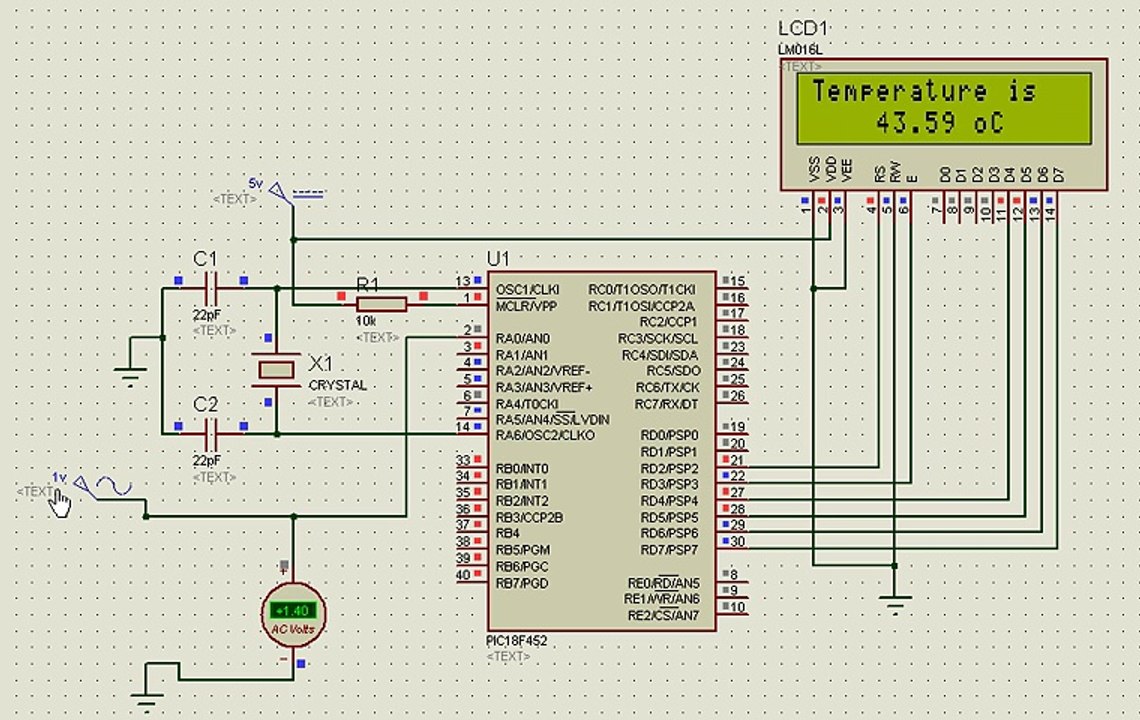Click the MCLR/VPP pin label
The width and height of the screenshot is (1140, 720).
526,306
